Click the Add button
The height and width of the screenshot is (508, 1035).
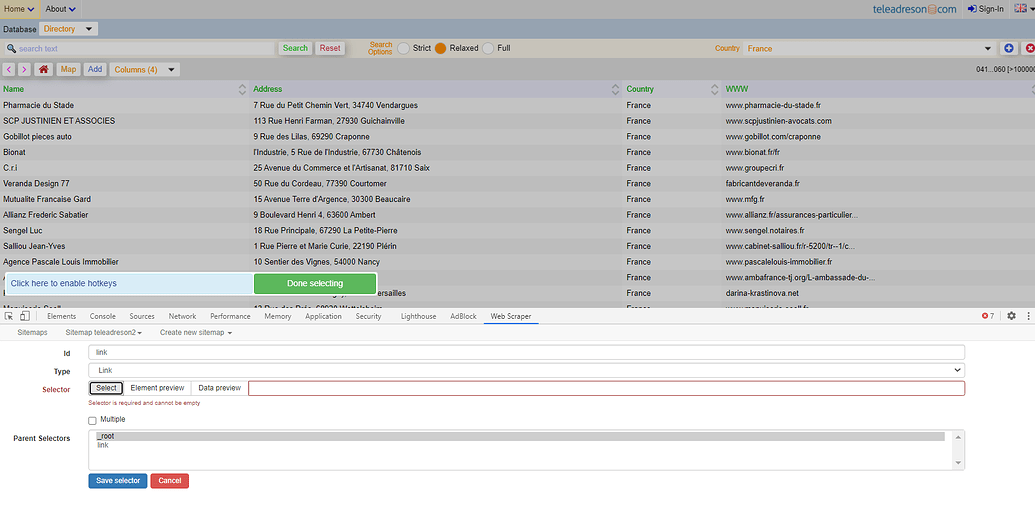(x=95, y=69)
